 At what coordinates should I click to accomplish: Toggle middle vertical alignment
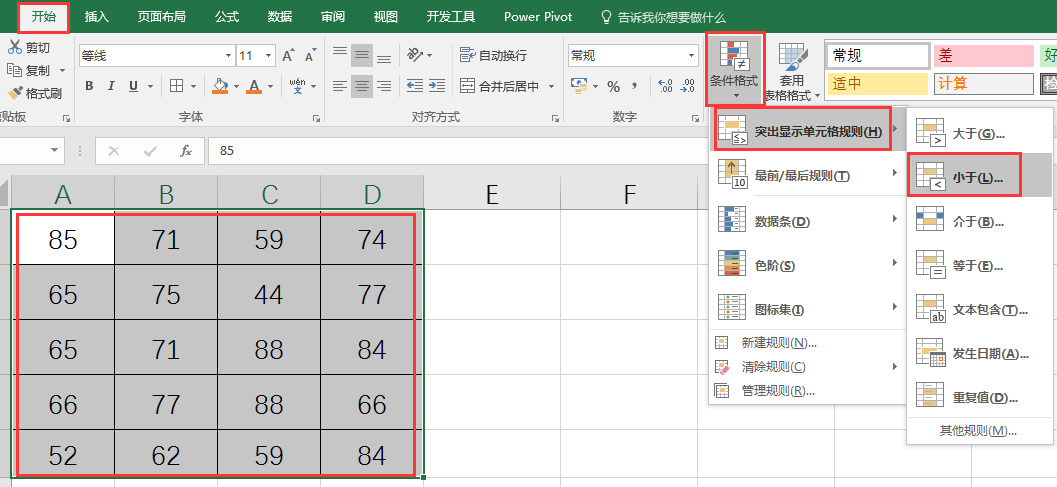[362, 55]
